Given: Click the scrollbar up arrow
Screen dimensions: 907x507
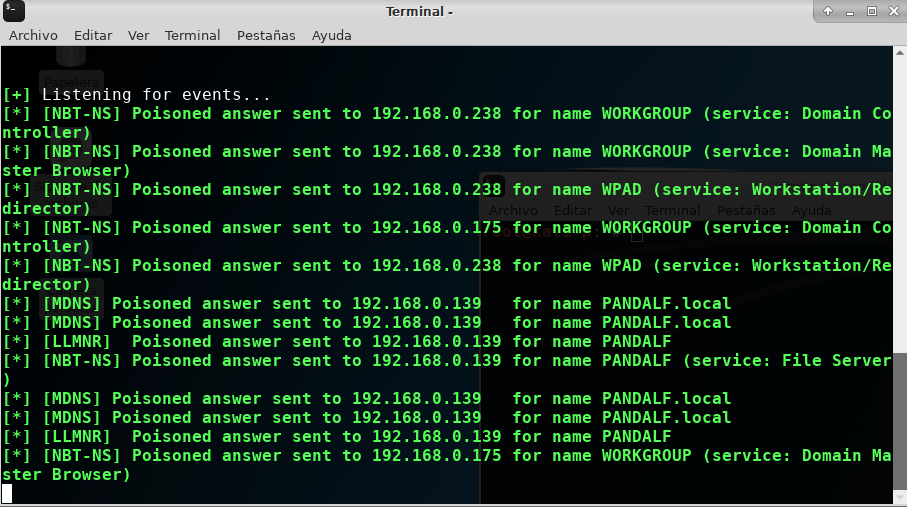Looking at the screenshot, I should tap(899, 53).
